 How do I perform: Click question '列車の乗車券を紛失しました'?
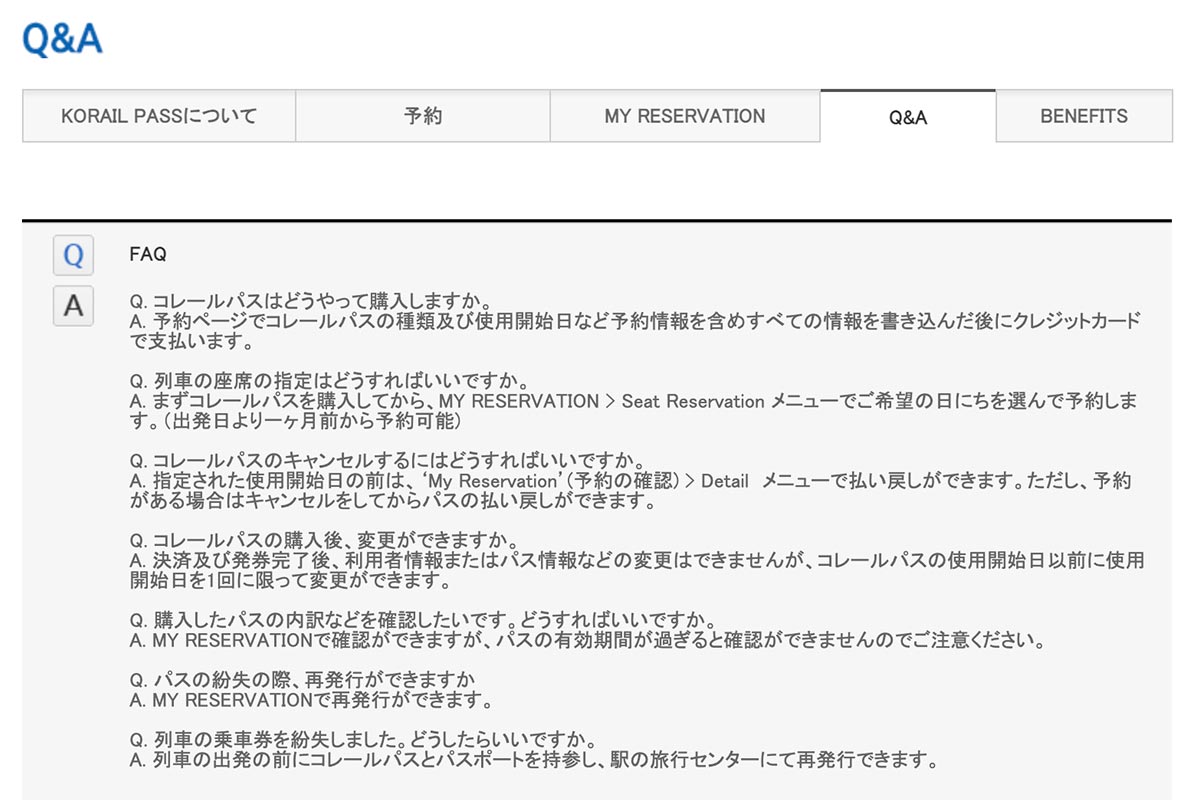(x=363, y=741)
